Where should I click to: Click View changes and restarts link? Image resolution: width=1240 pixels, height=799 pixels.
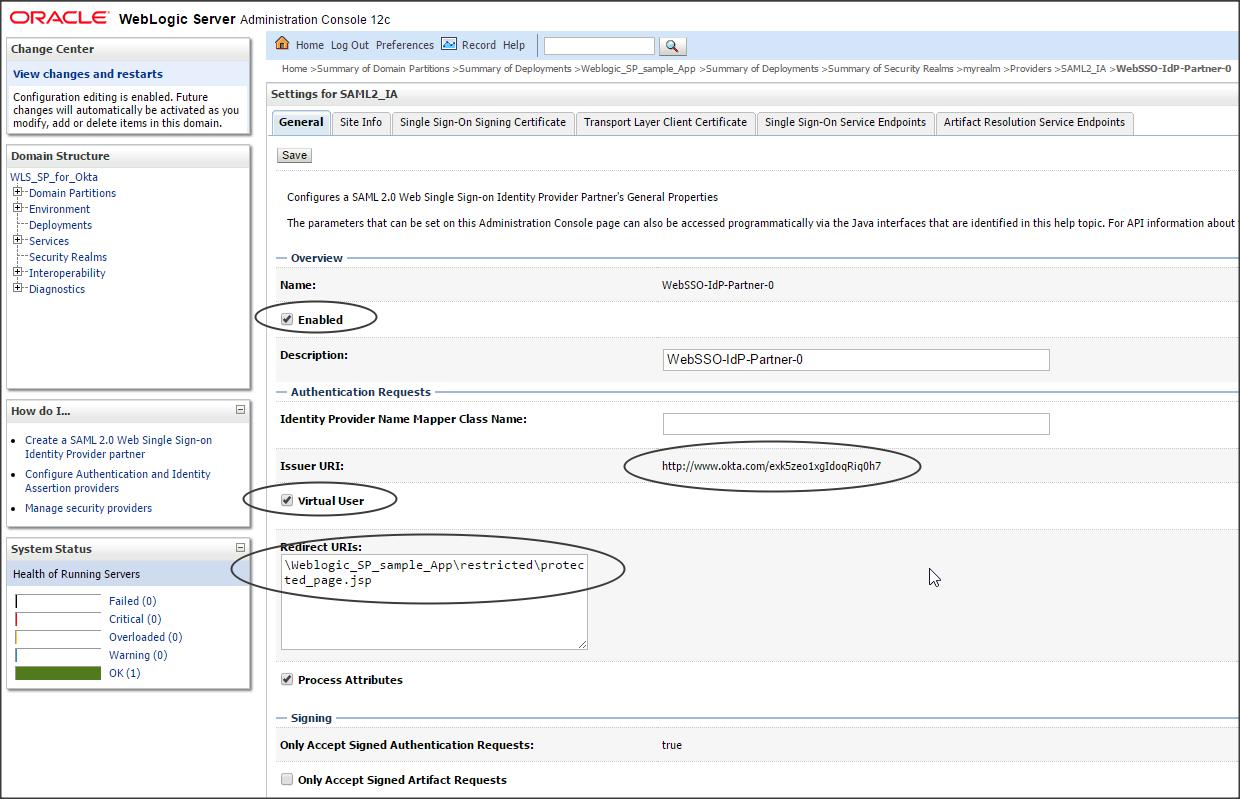coord(88,74)
